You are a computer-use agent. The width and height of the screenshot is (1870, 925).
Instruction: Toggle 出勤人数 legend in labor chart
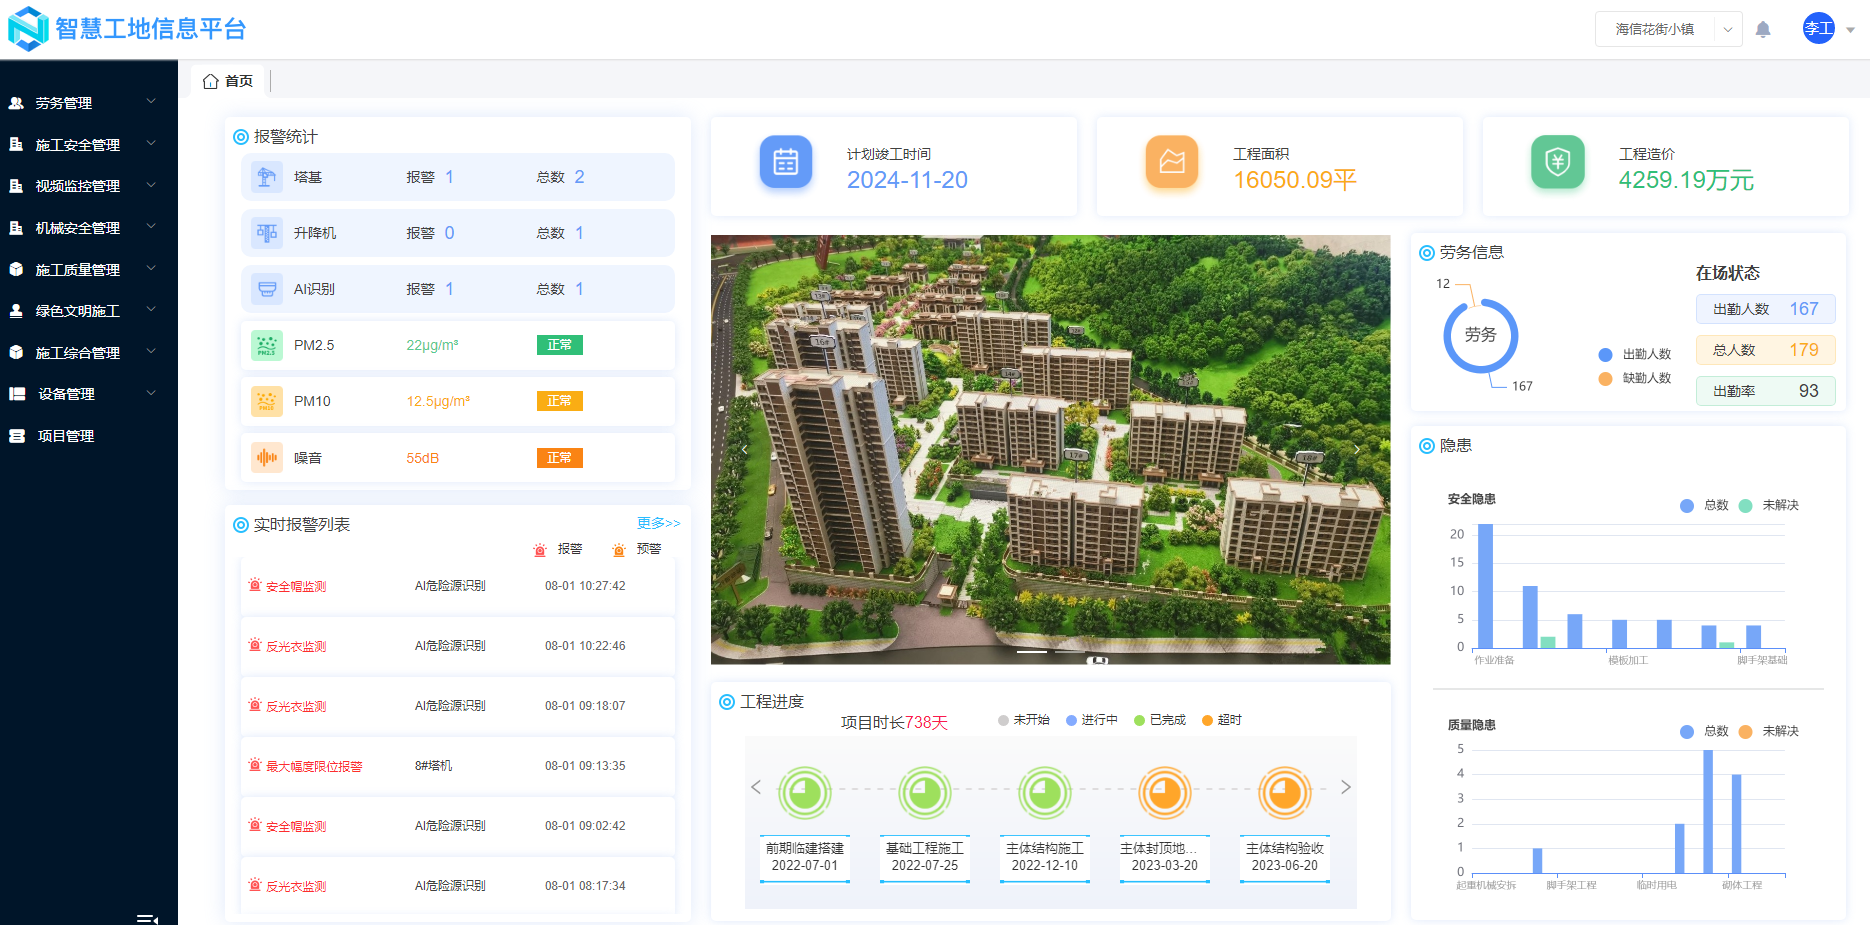(x=1635, y=354)
